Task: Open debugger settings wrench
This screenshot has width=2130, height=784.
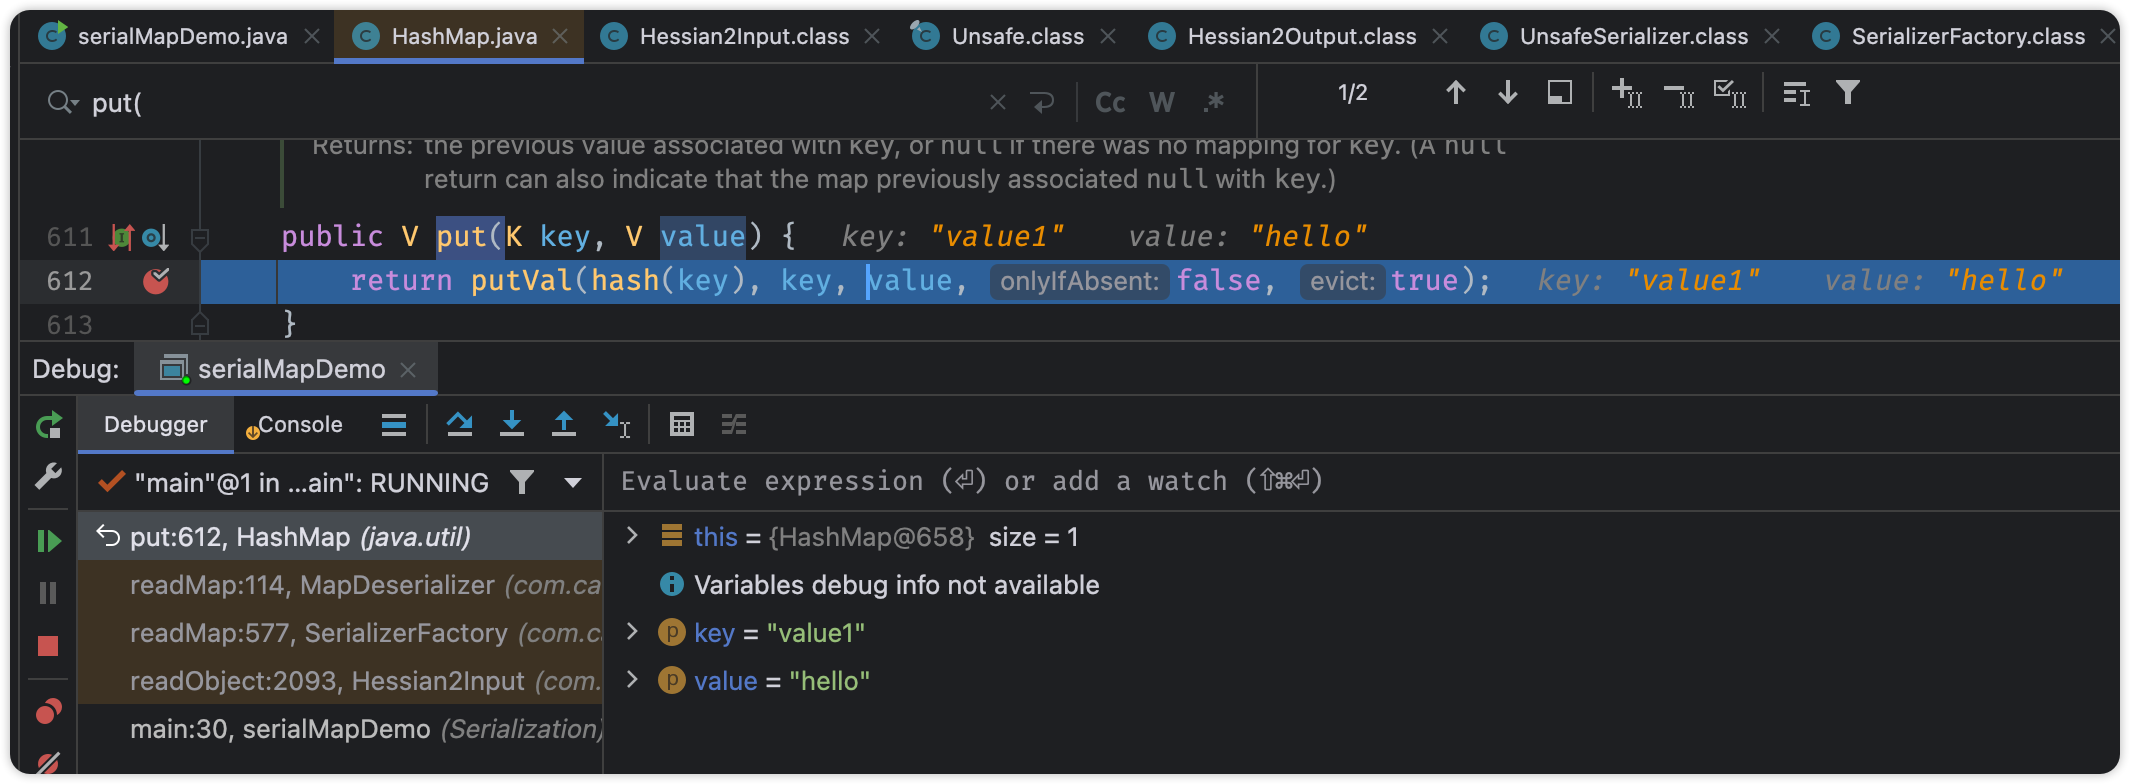Action: (x=48, y=476)
